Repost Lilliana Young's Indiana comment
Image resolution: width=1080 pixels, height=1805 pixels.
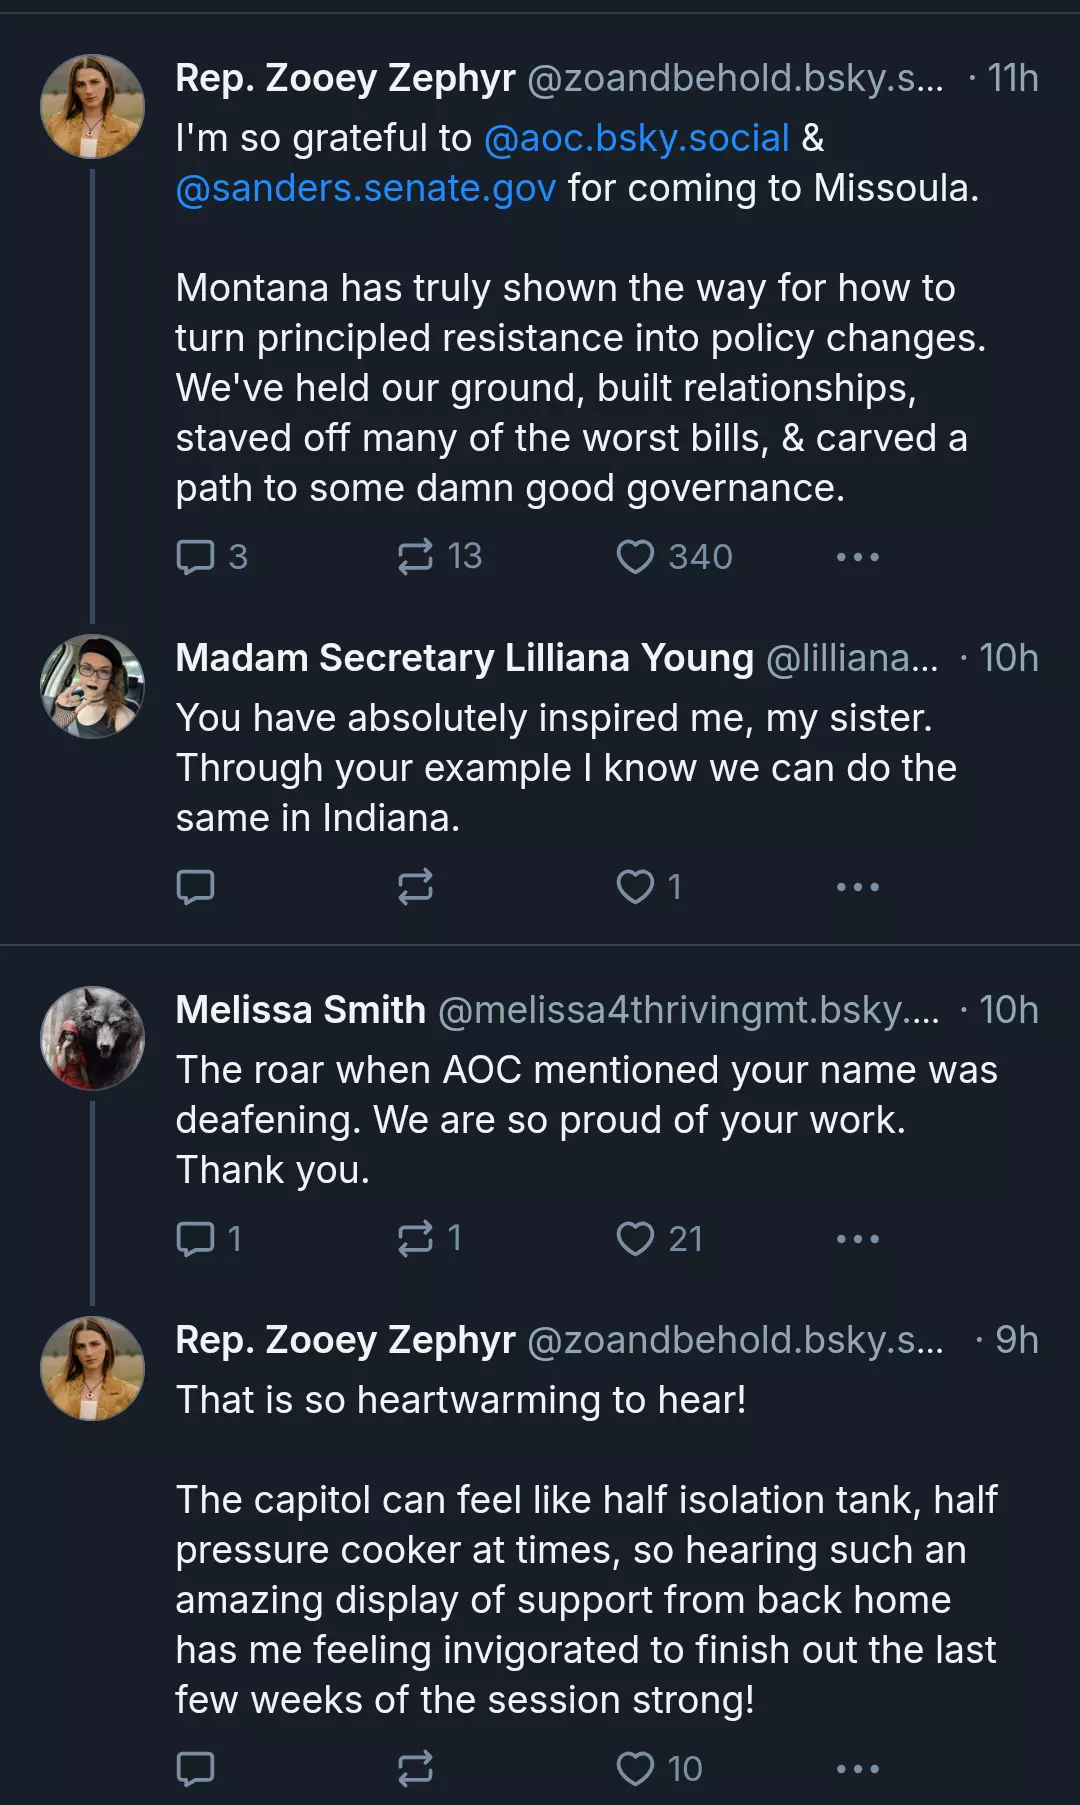[x=415, y=887]
